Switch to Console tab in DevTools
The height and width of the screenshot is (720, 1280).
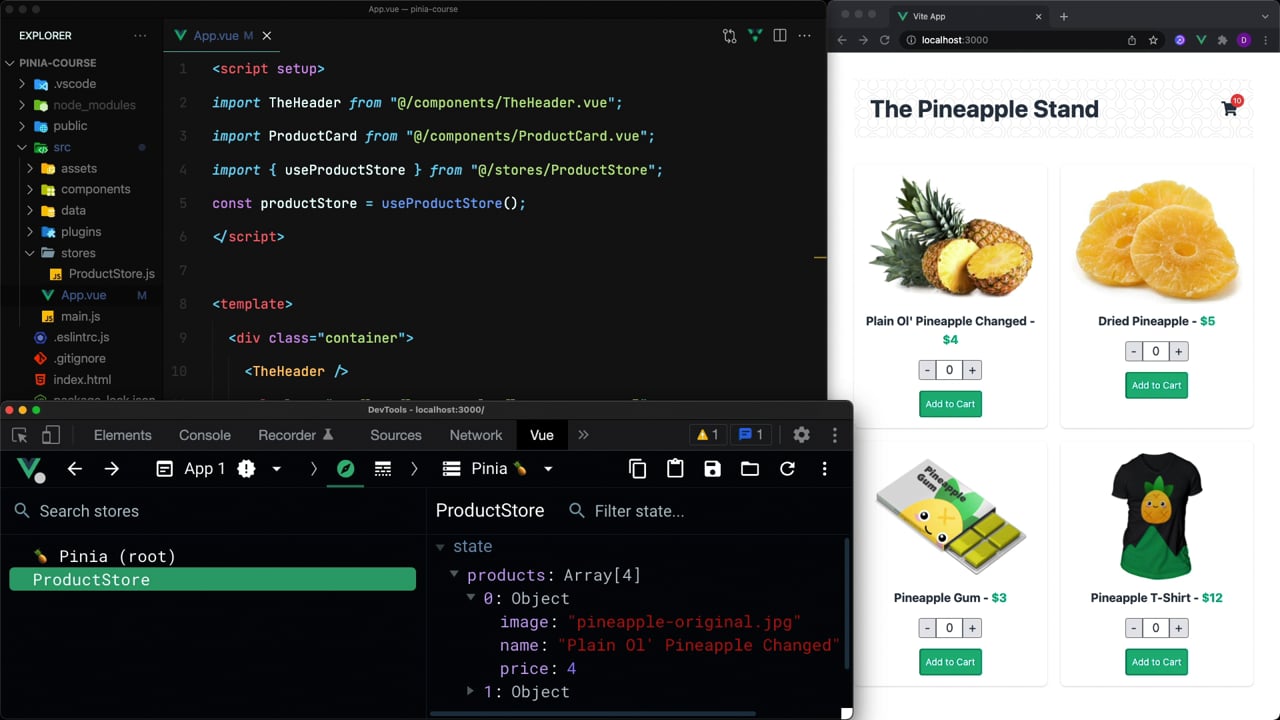pyautogui.click(x=205, y=435)
